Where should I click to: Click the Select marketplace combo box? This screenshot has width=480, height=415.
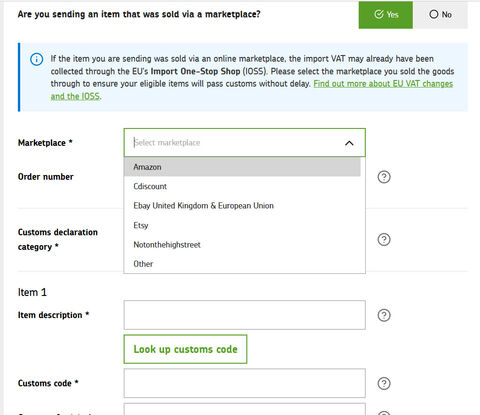point(245,143)
